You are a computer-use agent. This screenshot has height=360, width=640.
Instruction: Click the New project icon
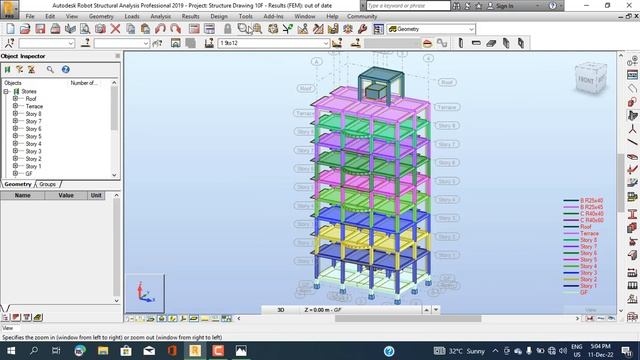(10, 29)
